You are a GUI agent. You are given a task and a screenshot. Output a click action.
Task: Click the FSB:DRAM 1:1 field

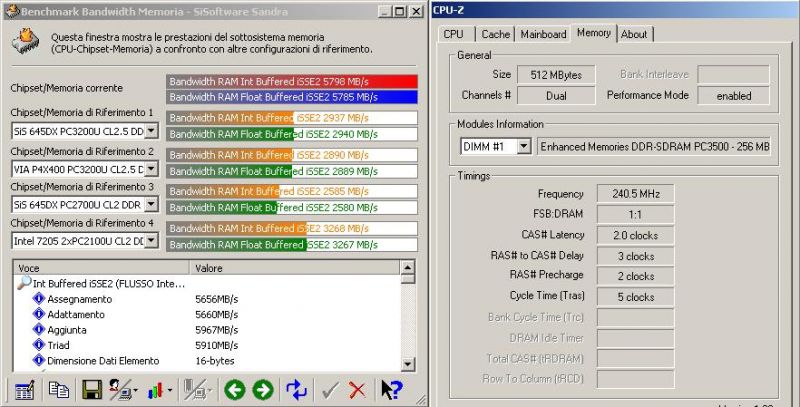coord(635,215)
